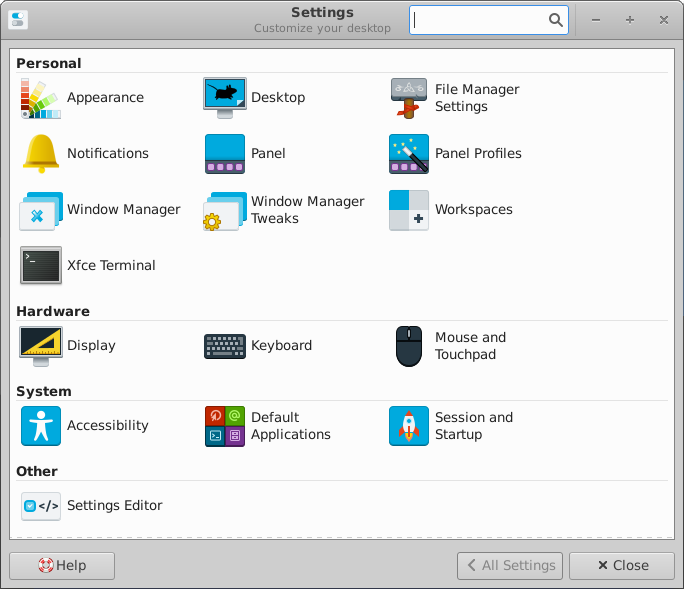
Task: Click the Settings Editor label
Action: 114,506
